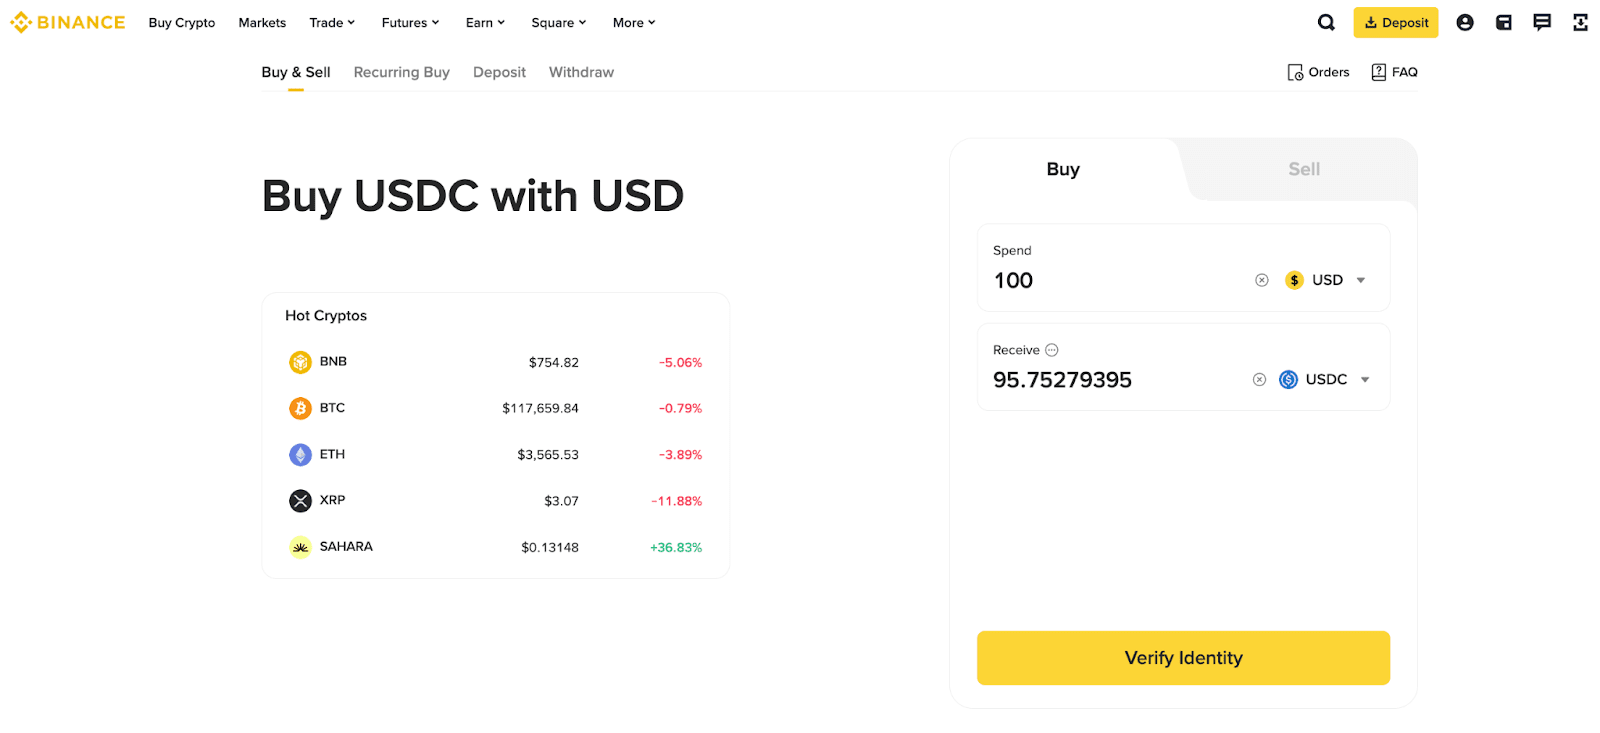This screenshot has height=733, width=1600.
Task: Click the QR scan icon in header
Action: [1580, 23]
